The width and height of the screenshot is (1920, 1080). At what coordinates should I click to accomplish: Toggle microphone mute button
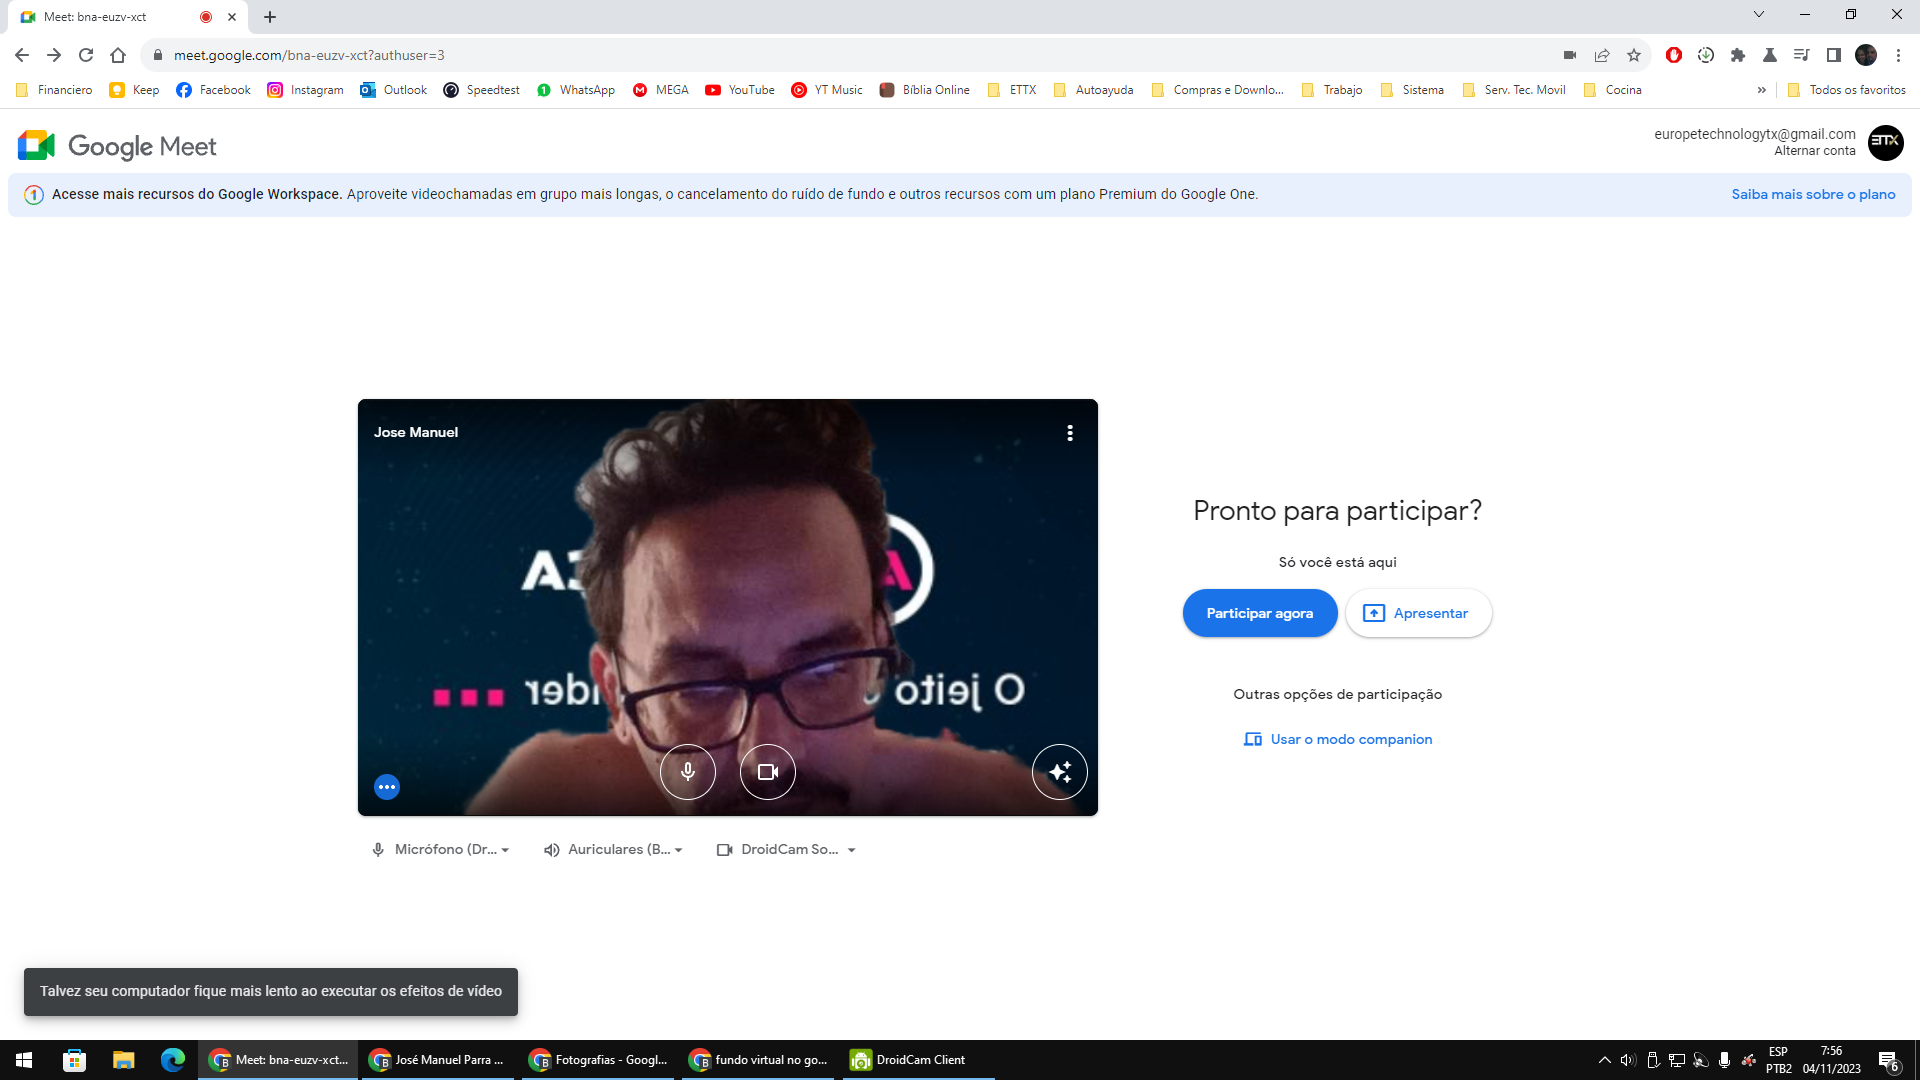687,771
